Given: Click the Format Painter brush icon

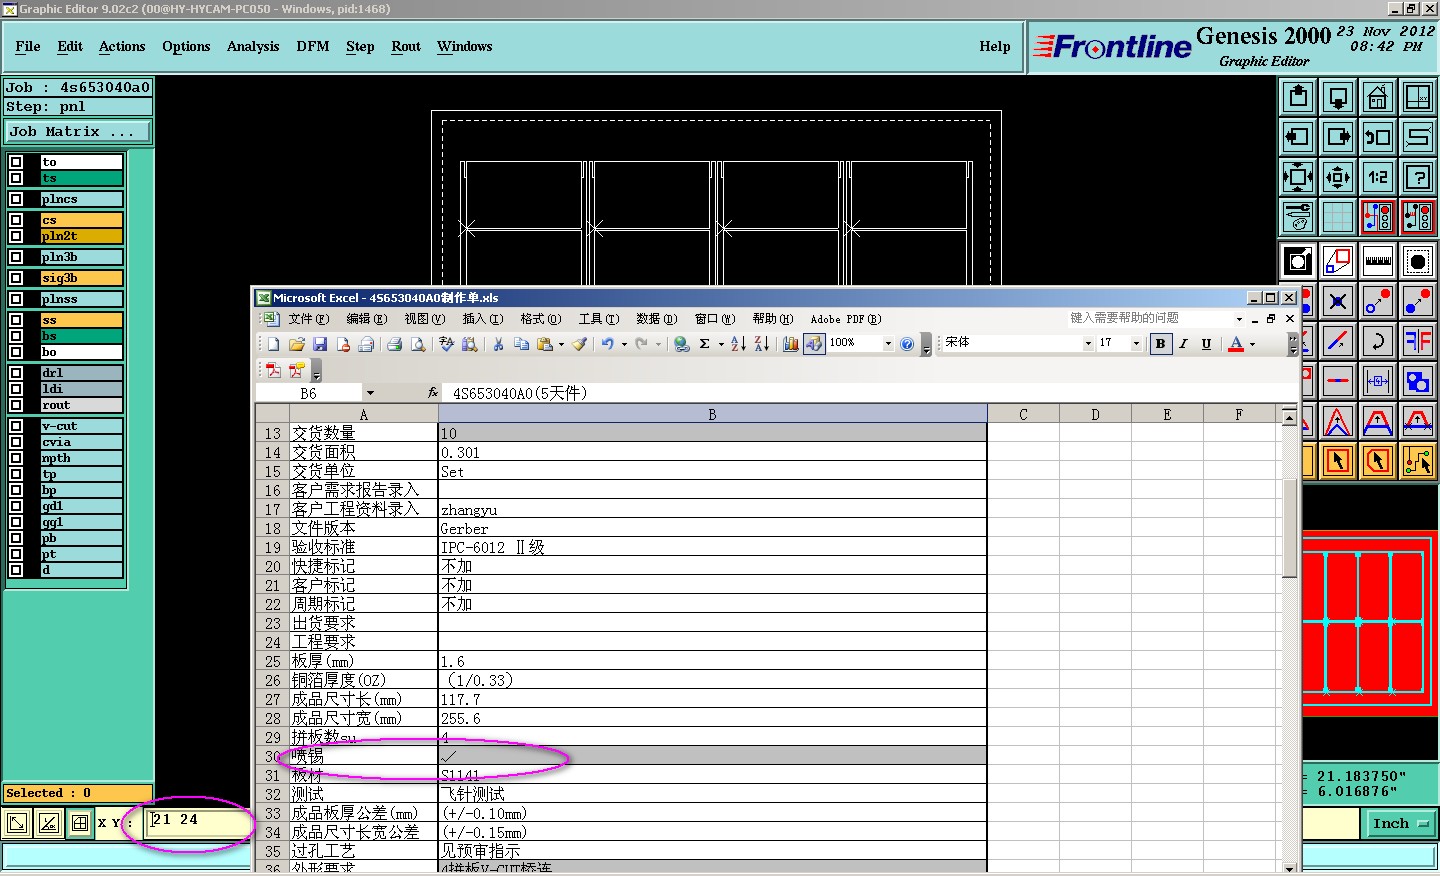Looking at the screenshot, I should tap(579, 344).
